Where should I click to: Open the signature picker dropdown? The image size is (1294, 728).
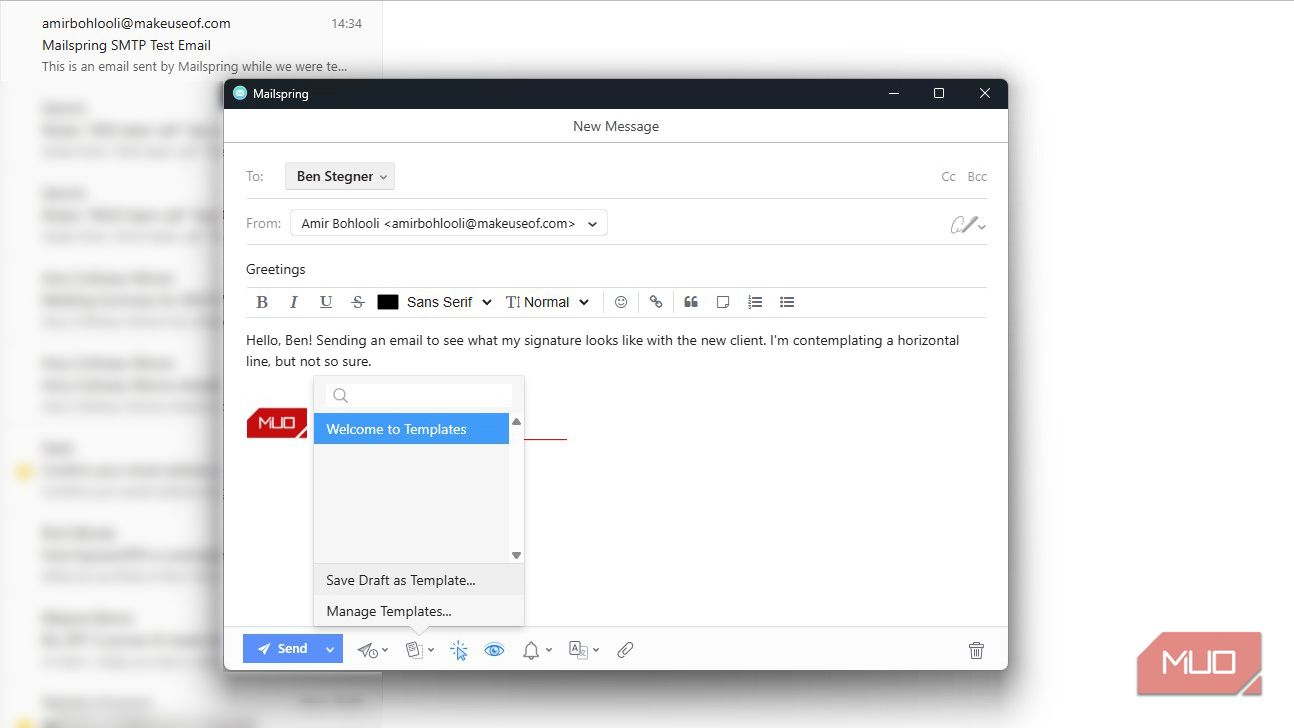pyautogui.click(x=968, y=225)
